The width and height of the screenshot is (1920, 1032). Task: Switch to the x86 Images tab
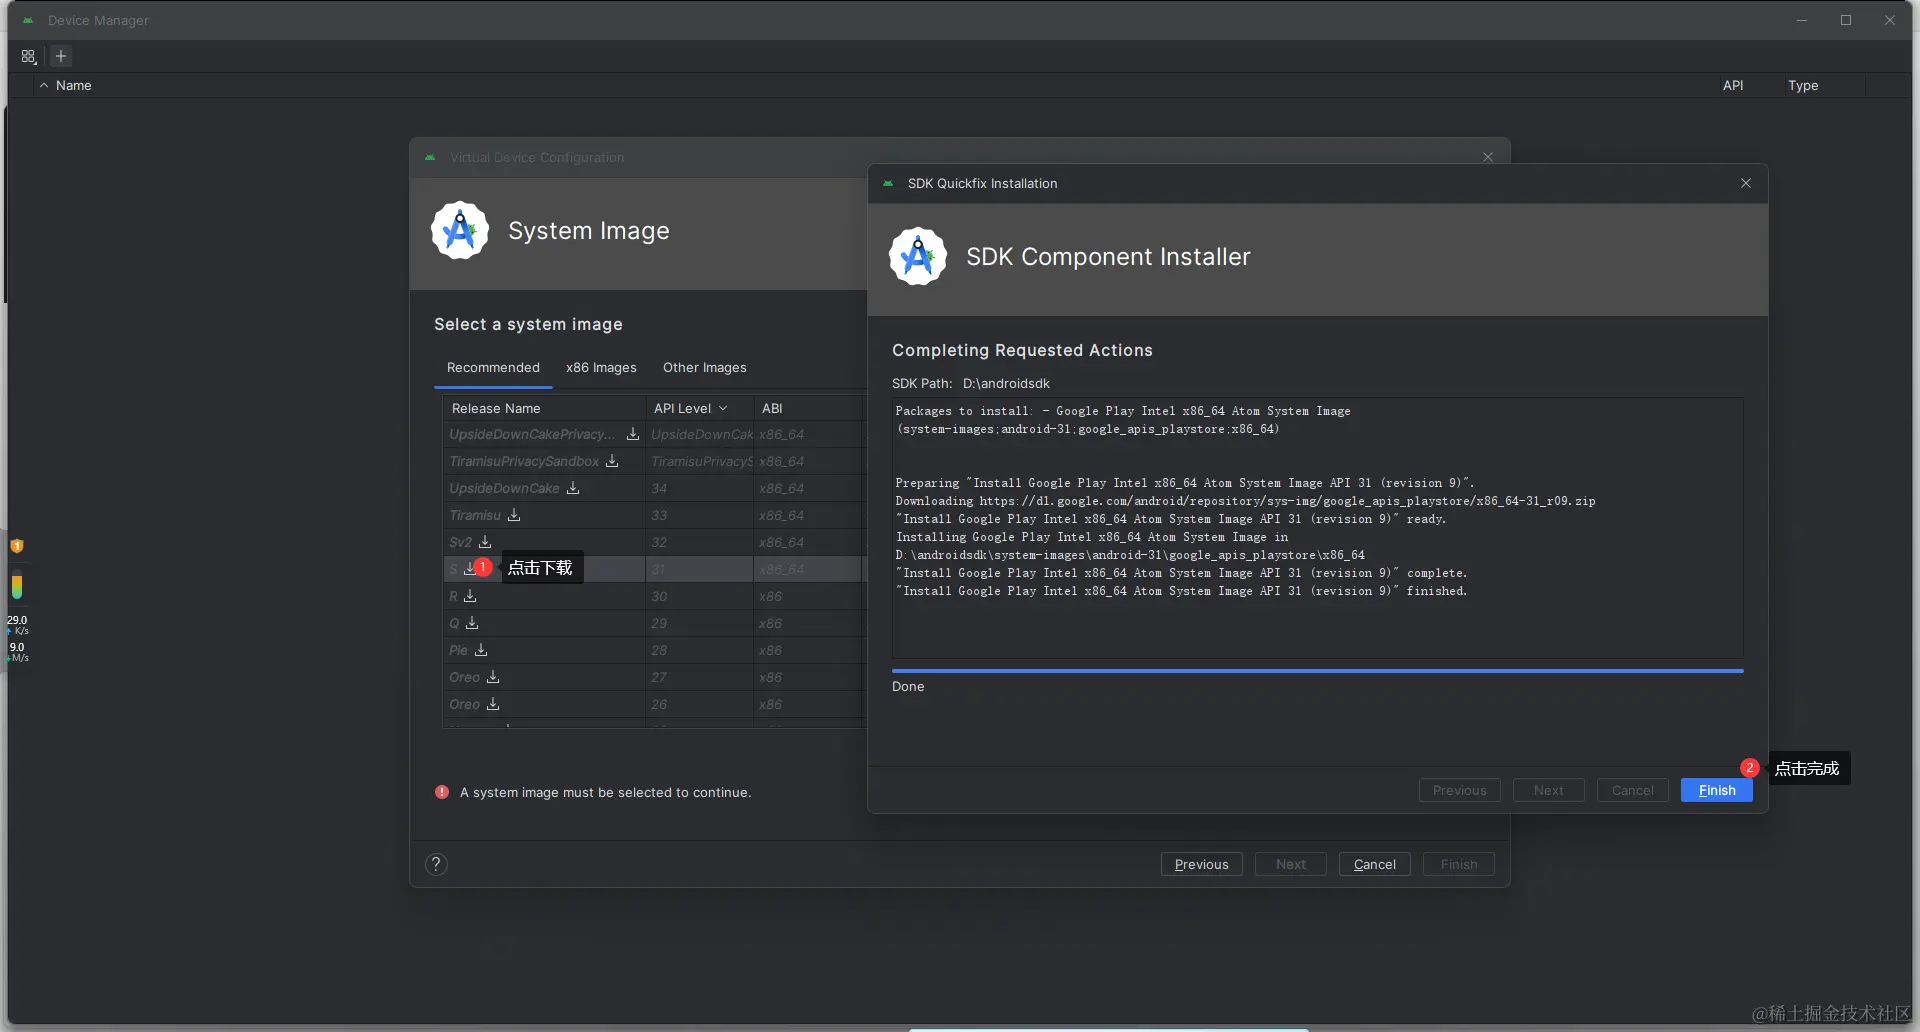coord(601,368)
